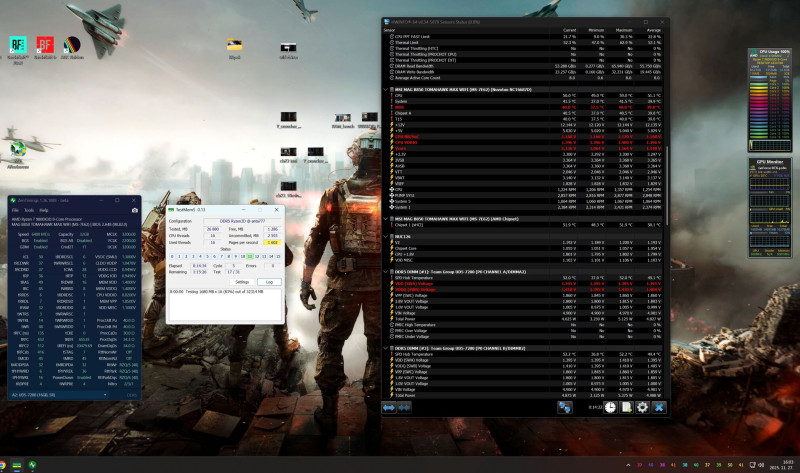Click Speed value in ZenTimings
This screenshot has height=473, width=800.
point(40,234)
